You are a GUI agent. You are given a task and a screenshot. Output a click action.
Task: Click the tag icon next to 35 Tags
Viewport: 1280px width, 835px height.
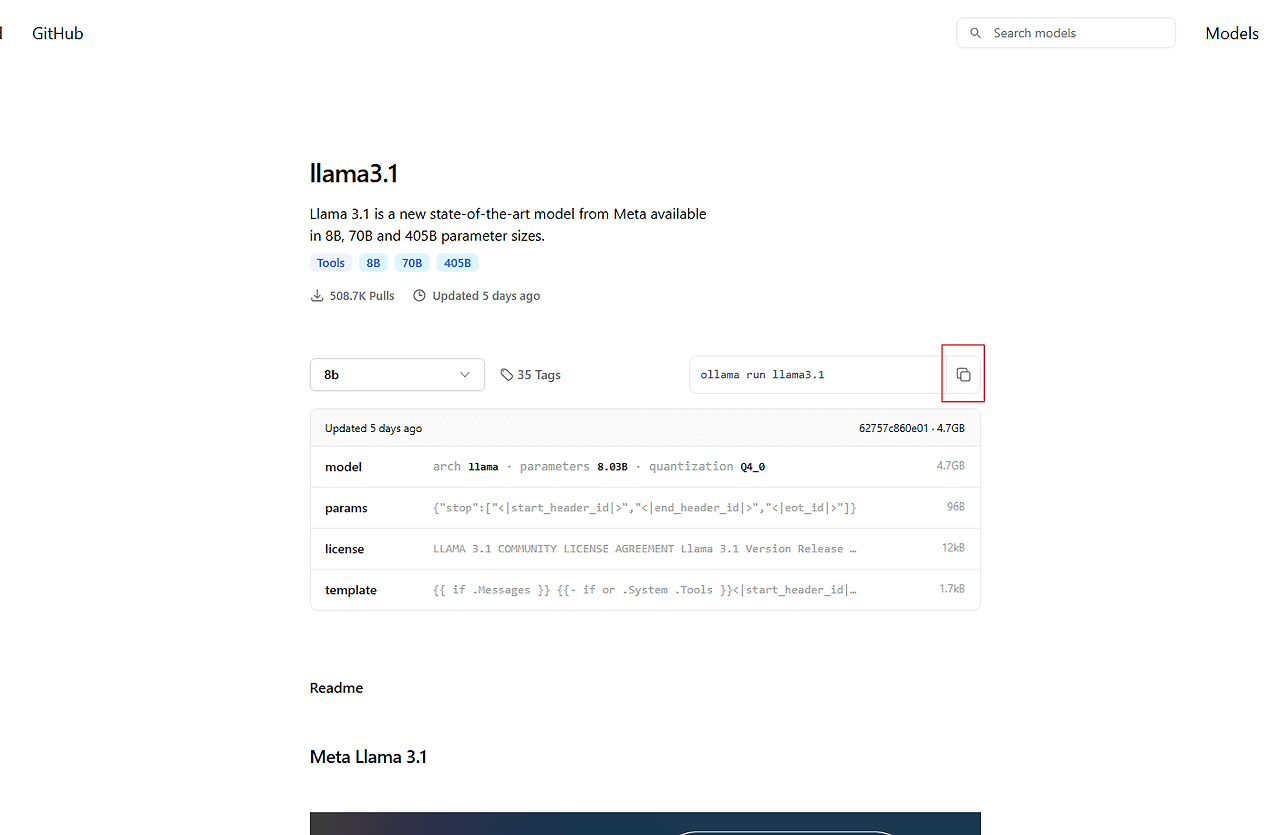[506, 375]
